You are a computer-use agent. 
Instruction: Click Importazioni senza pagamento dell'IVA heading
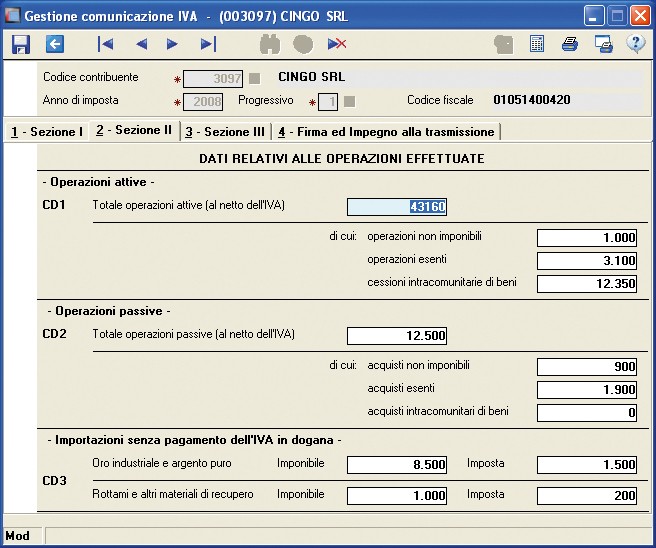click(x=194, y=440)
